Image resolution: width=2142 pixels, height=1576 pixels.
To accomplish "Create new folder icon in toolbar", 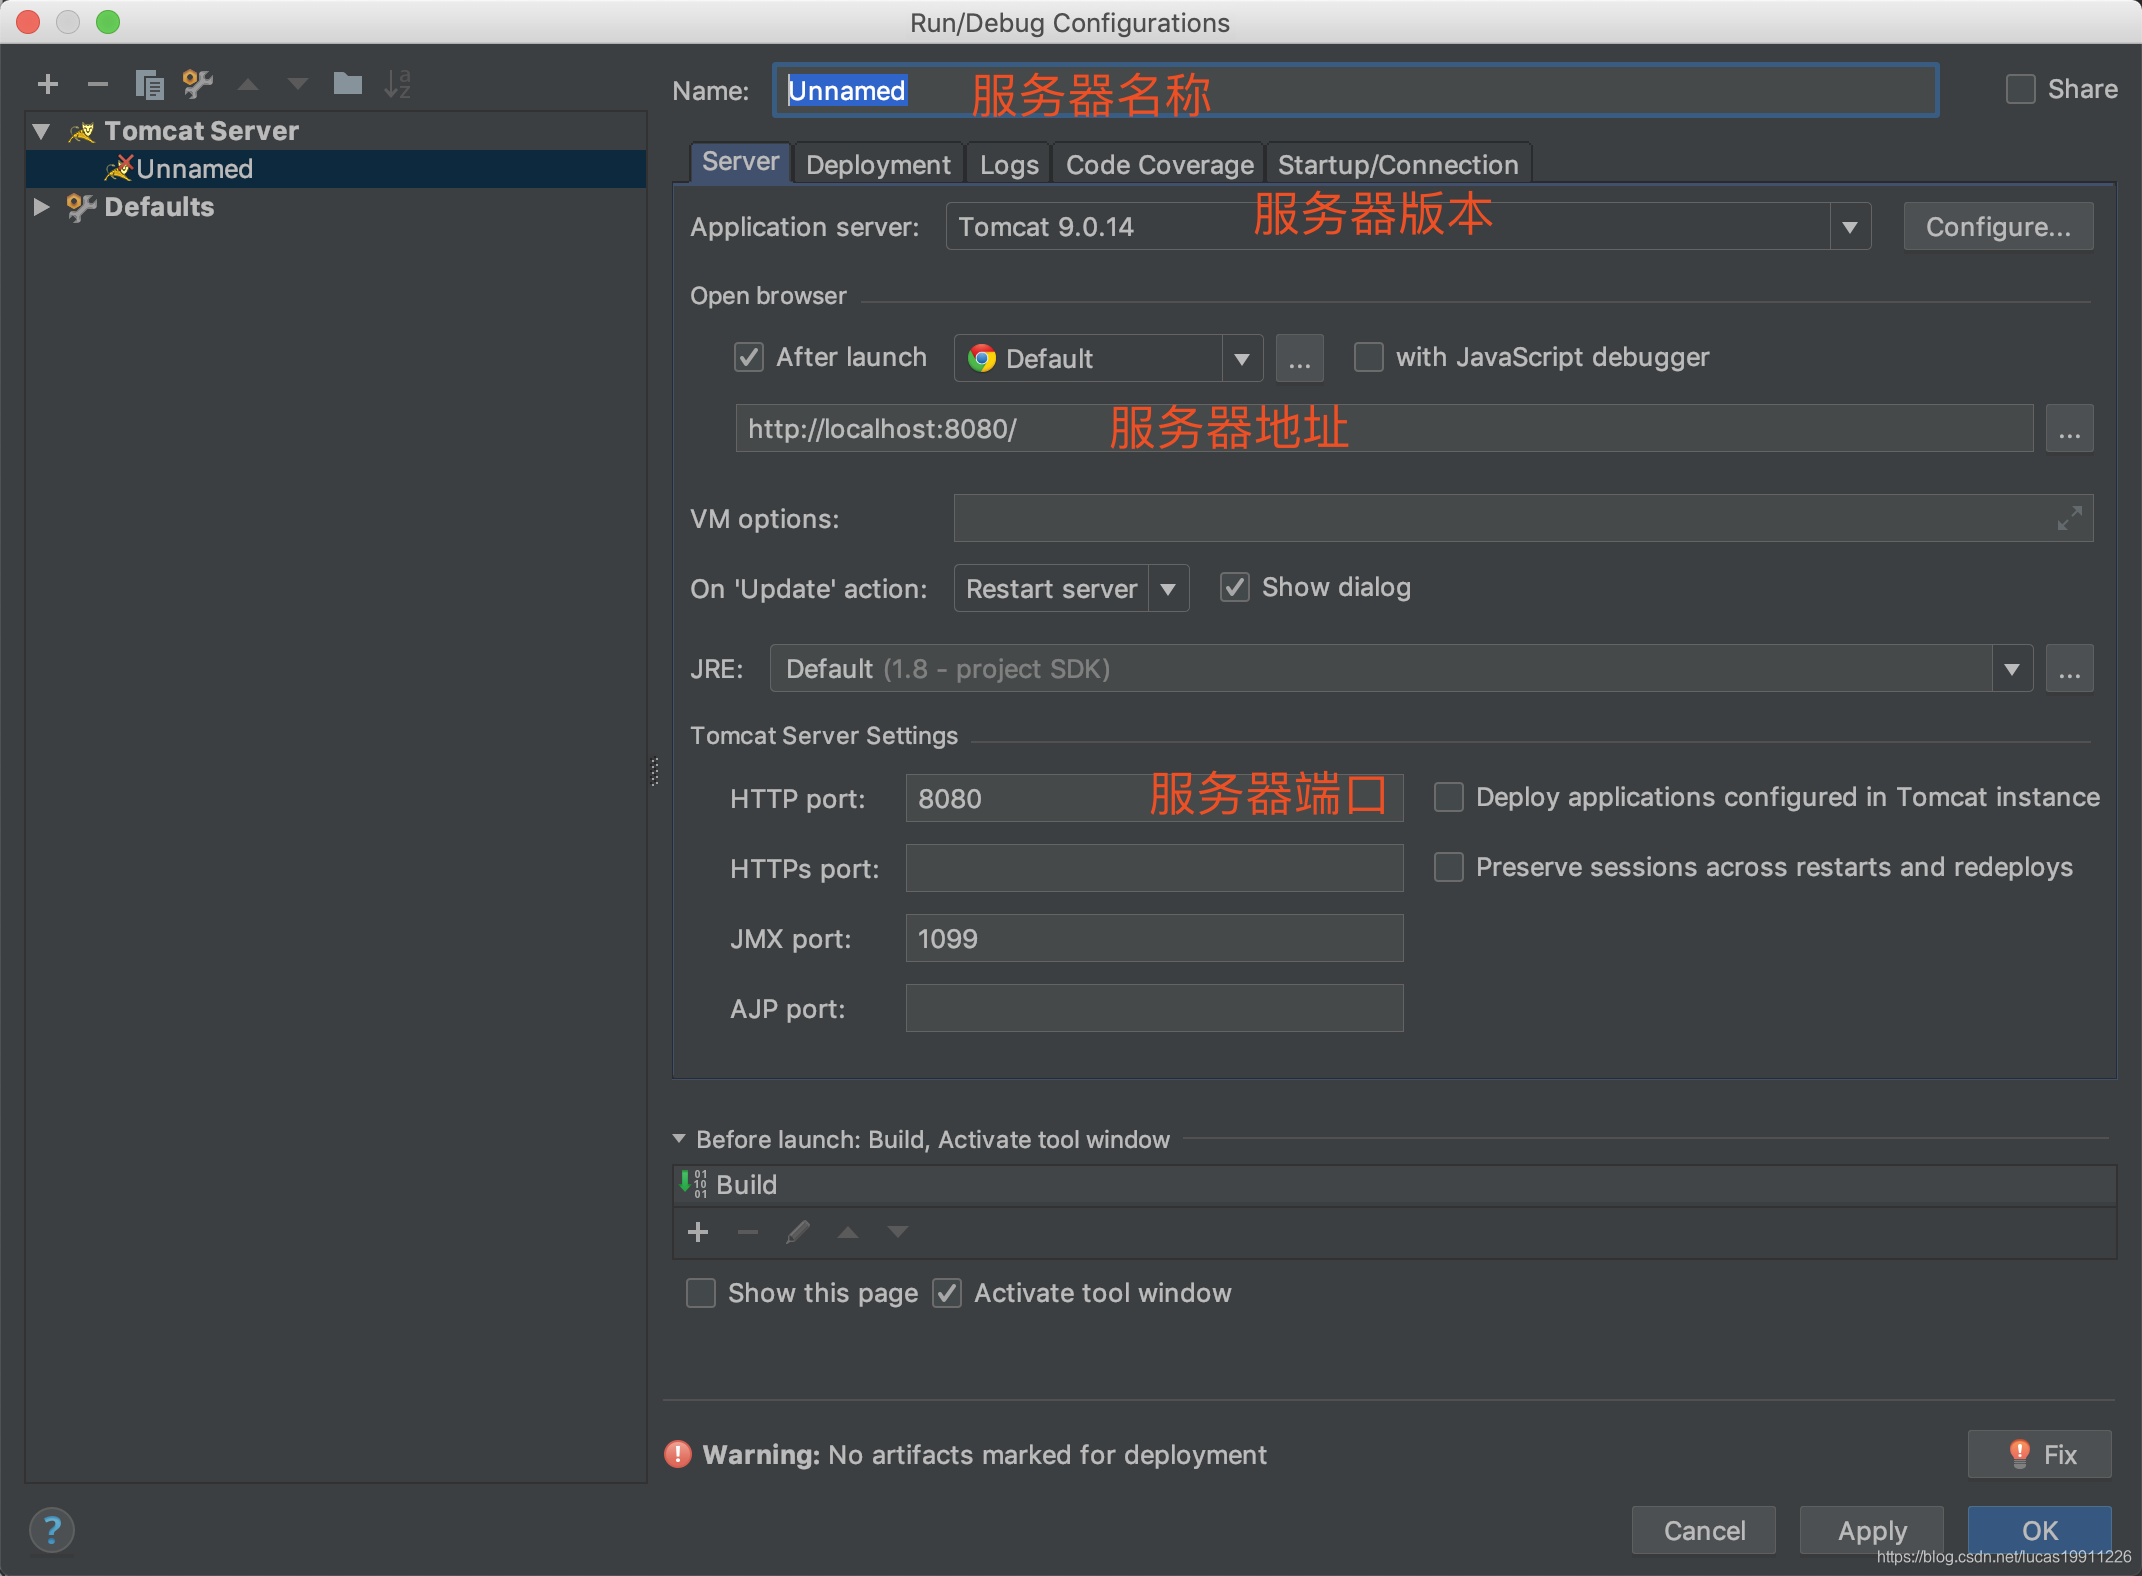I will [347, 84].
